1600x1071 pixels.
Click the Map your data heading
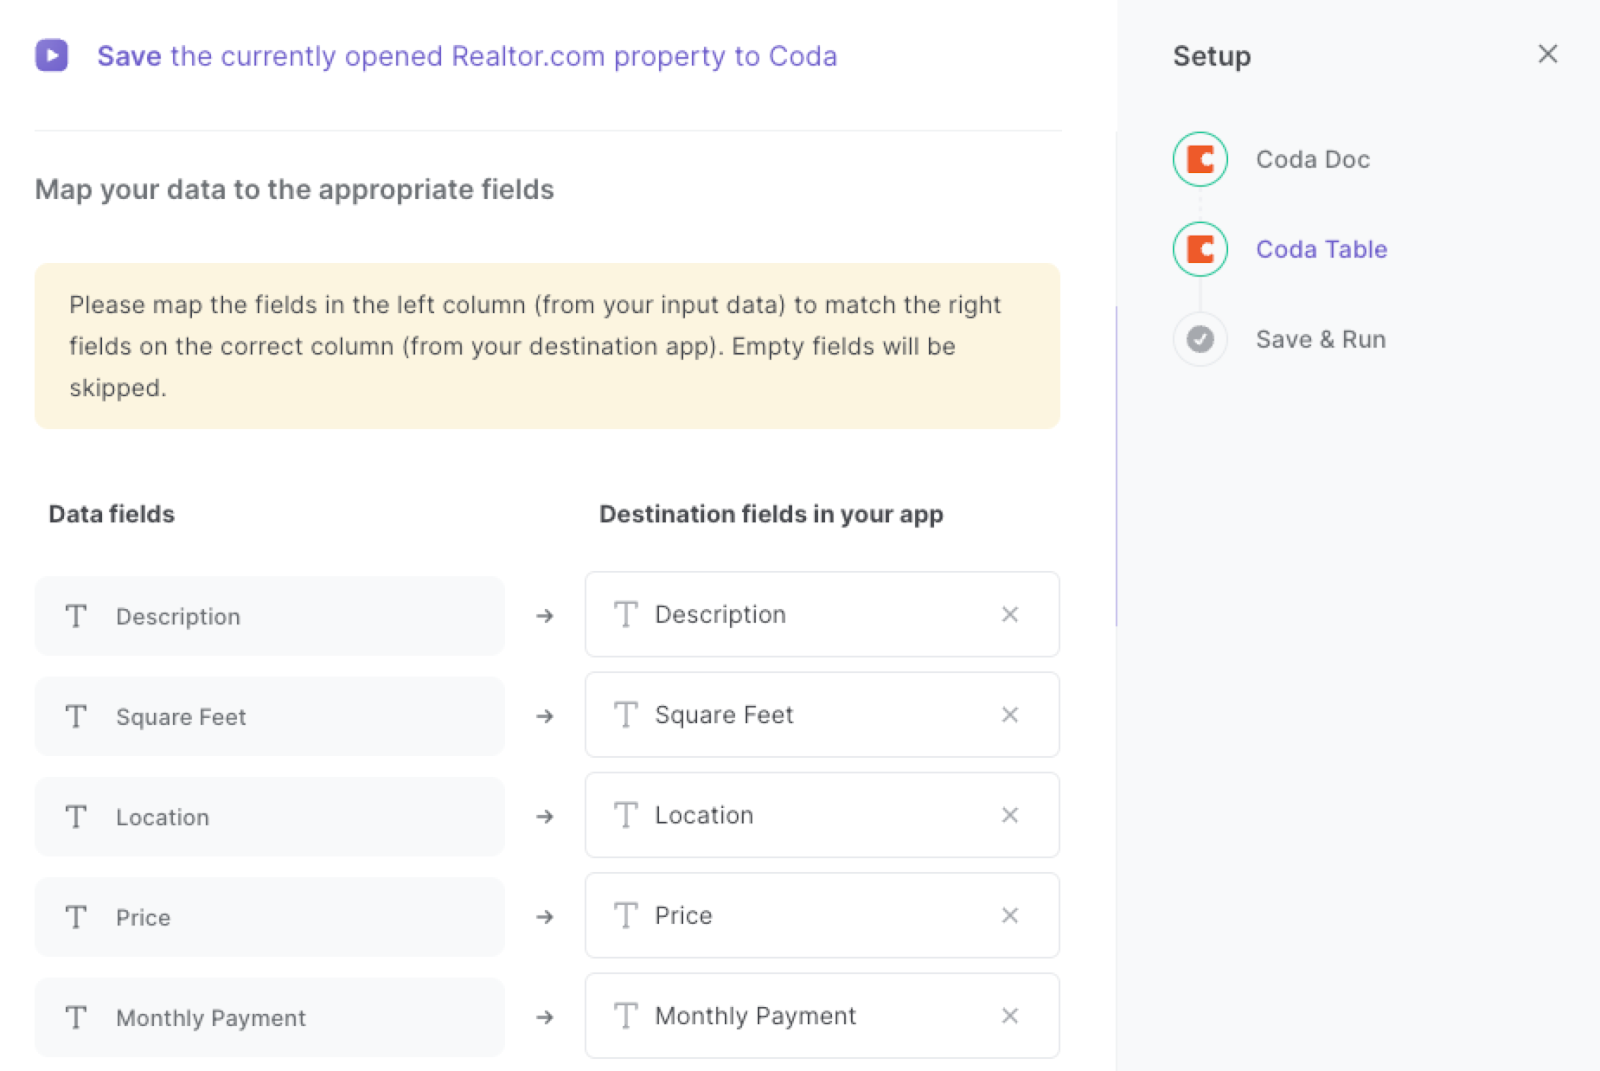pyautogui.click(x=294, y=189)
